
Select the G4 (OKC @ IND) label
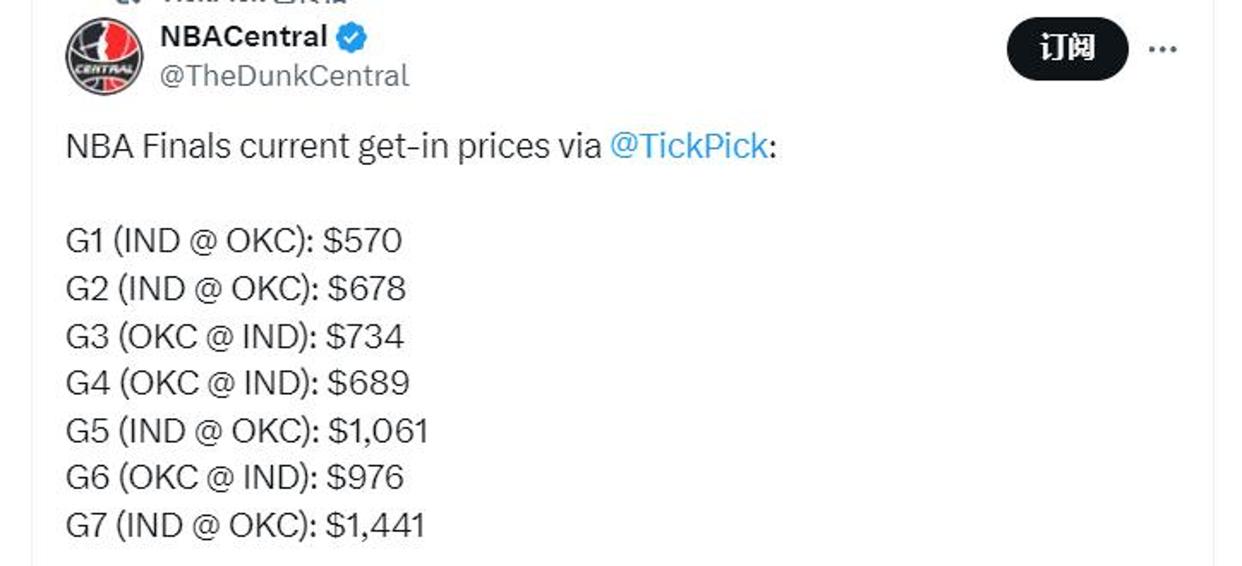192,383
